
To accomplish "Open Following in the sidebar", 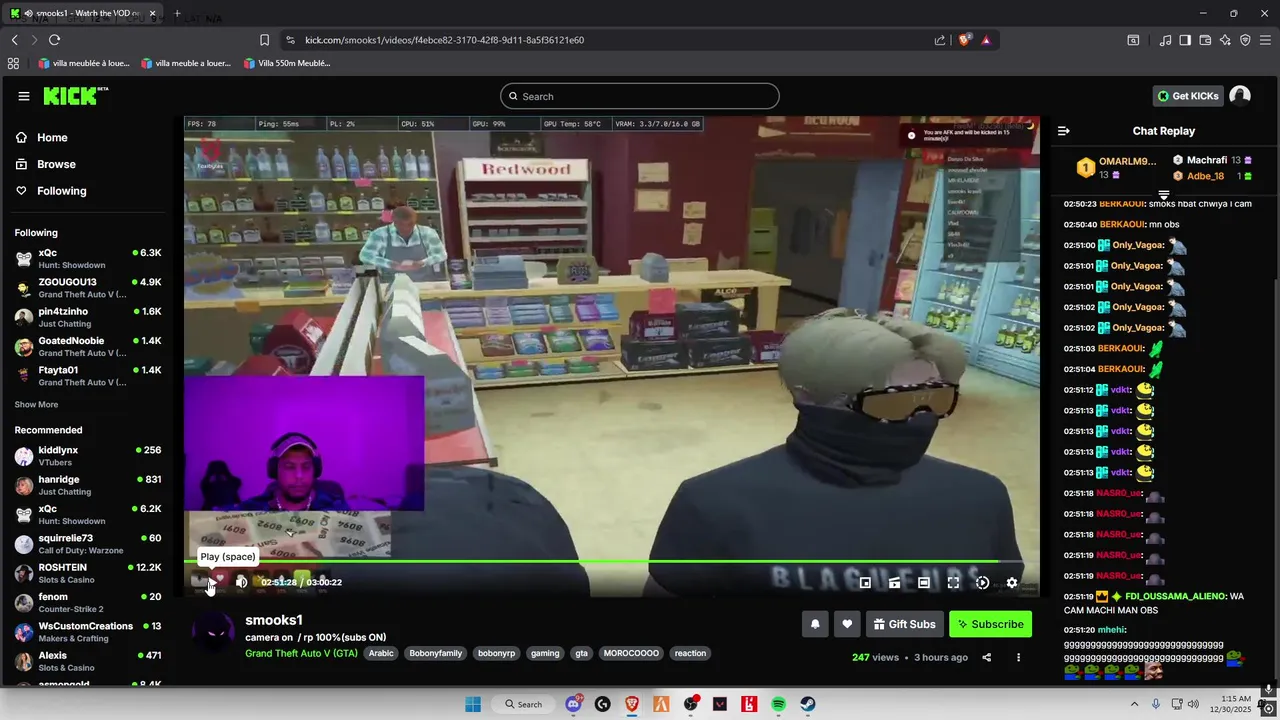I will 50,191.
